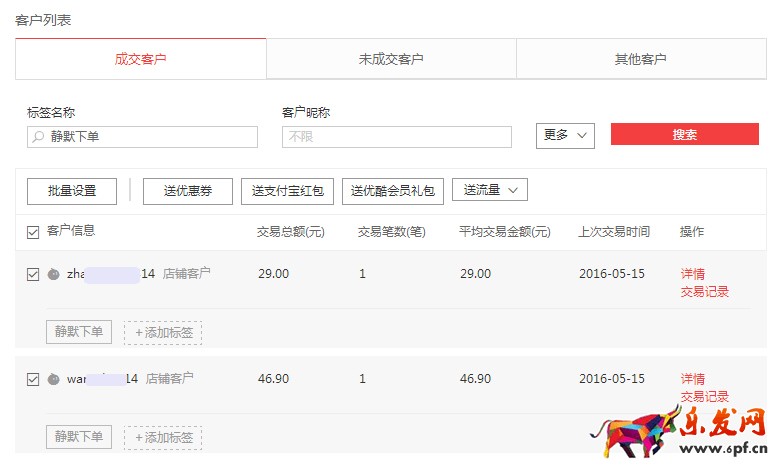This screenshot has height=469, width=778.
Task: Expand the 更多 dropdown for more filters
Action: click(x=565, y=135)
